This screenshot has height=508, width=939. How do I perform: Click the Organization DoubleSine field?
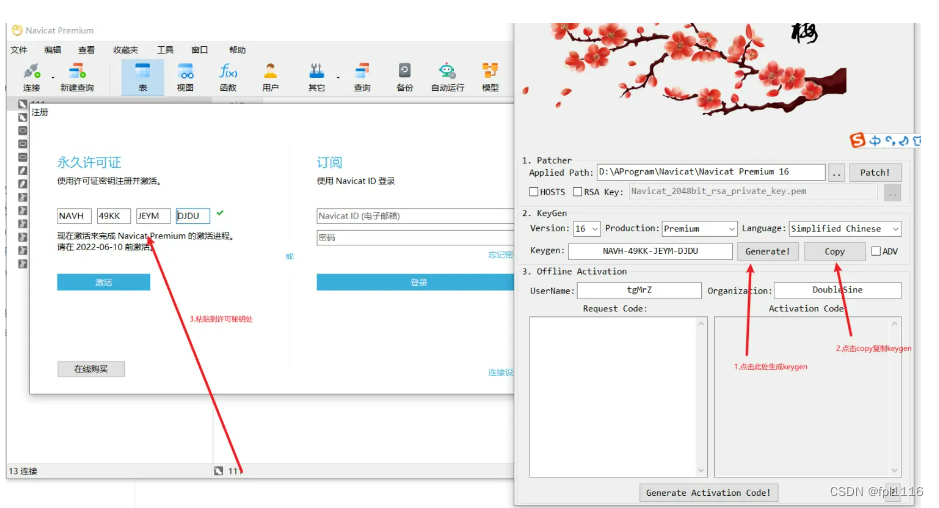pos(838,290)
